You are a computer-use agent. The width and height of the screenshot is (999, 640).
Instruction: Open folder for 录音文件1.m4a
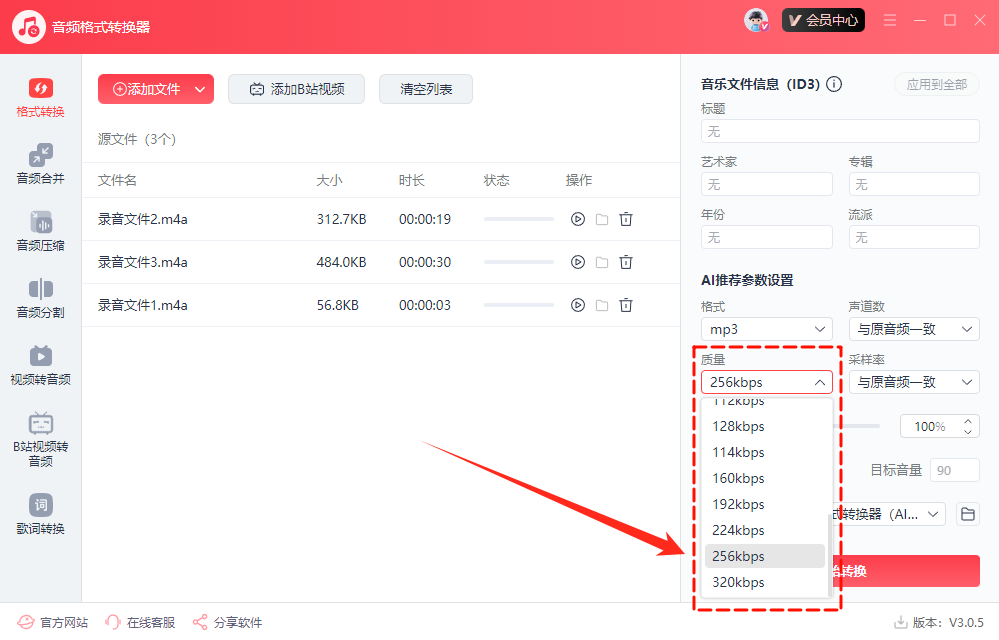(x=602, y=305)
